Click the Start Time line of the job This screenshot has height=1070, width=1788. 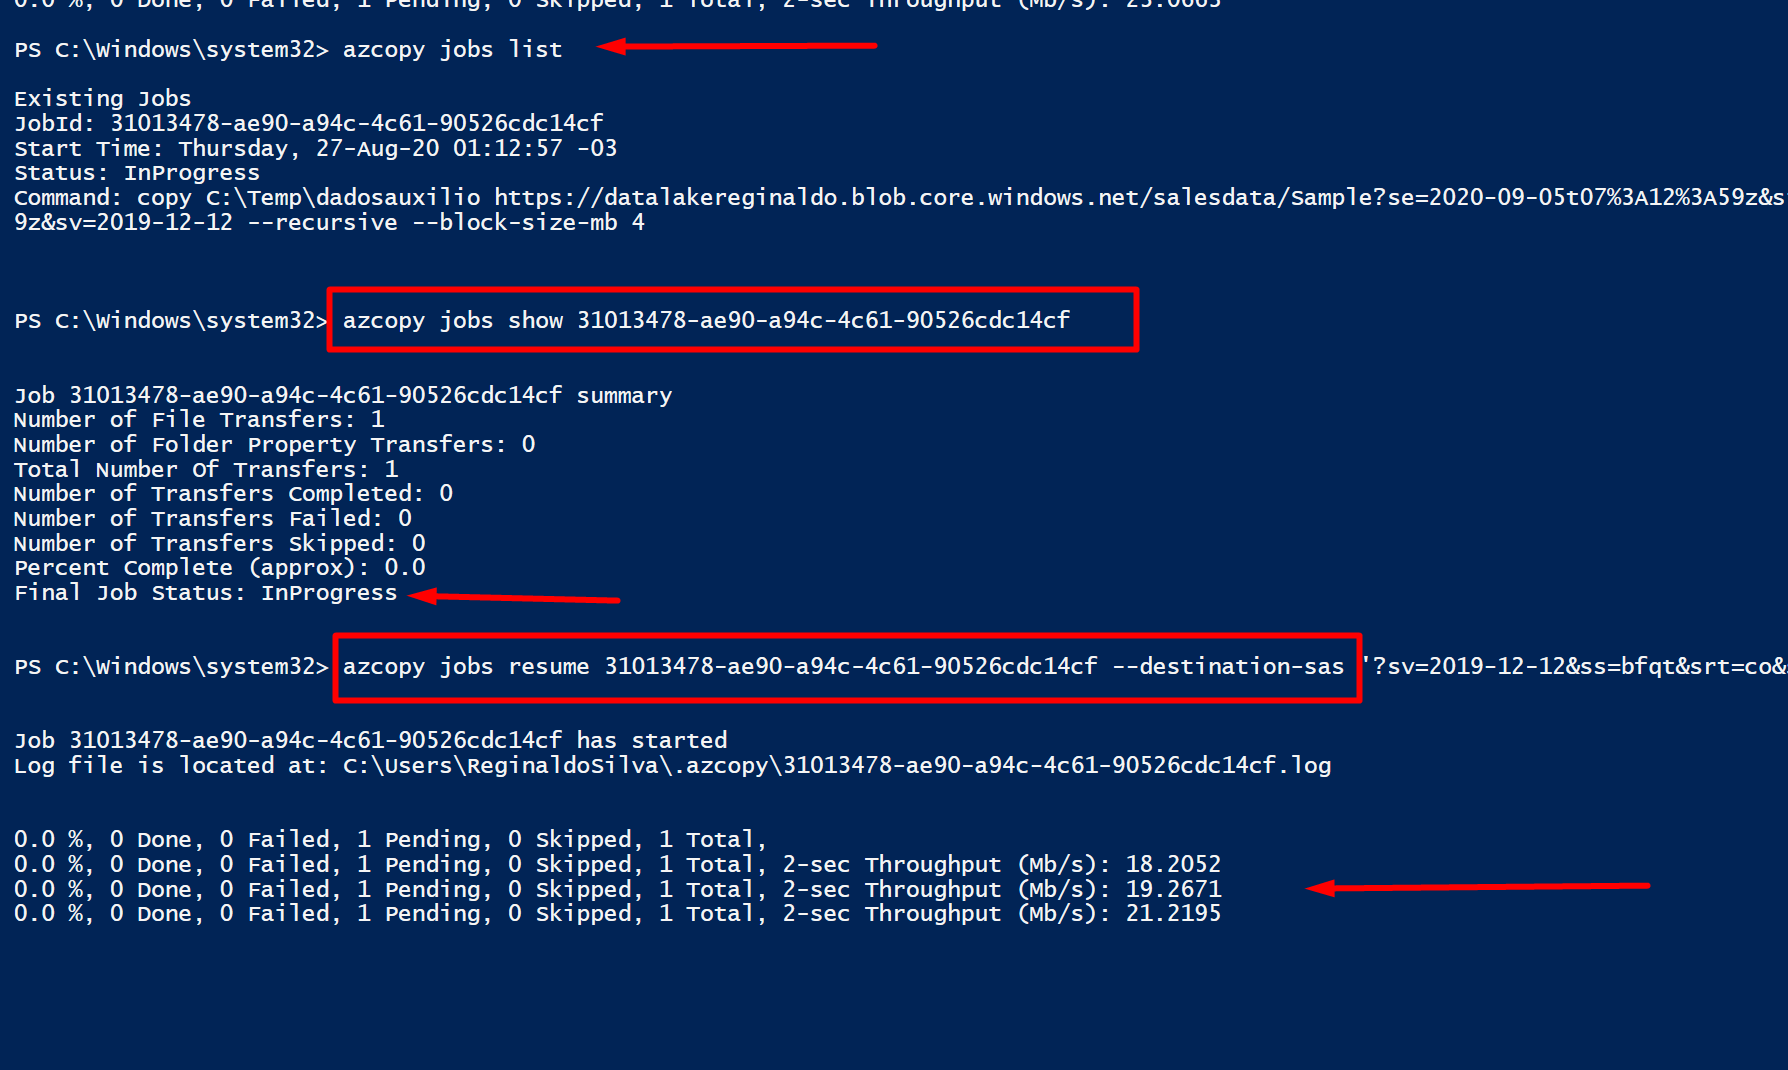click(x=315, y=148)
